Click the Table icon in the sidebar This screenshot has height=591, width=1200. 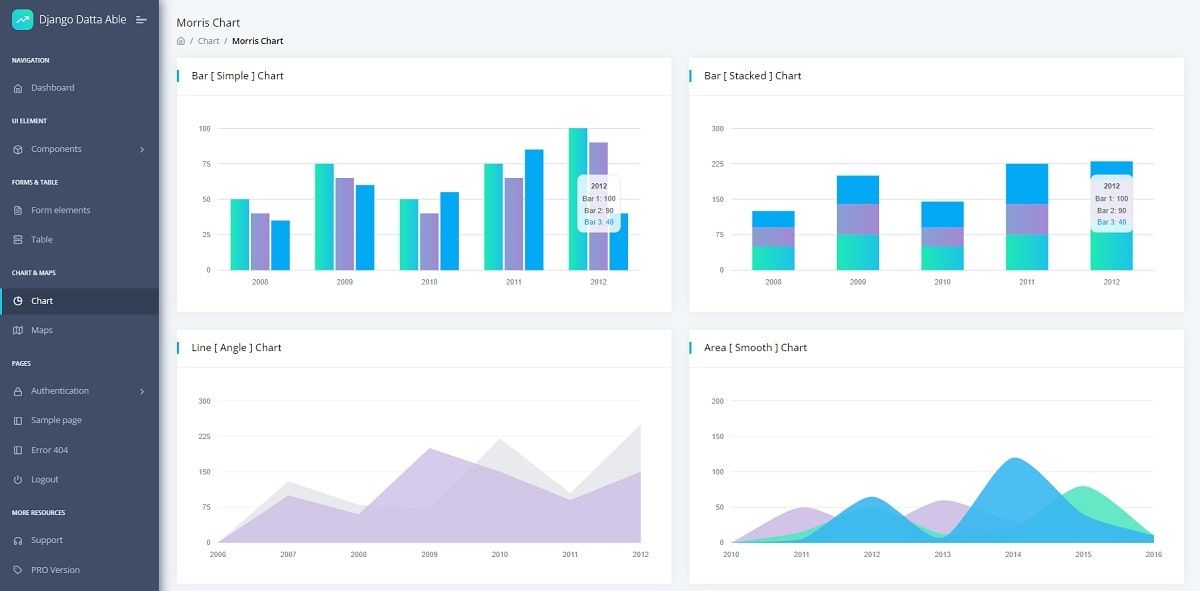pos(16,239)
